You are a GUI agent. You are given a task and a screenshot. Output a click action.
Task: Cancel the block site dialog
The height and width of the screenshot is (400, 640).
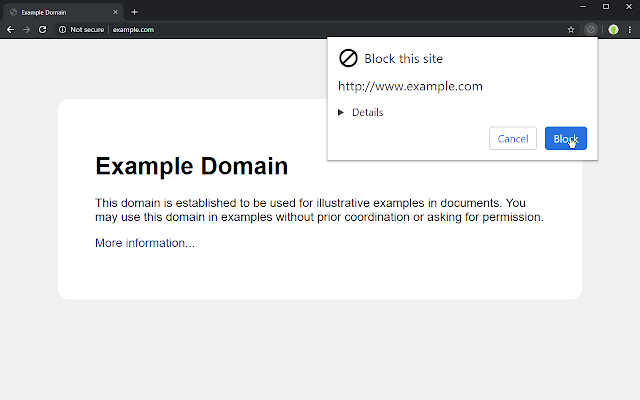coord(513,138)
